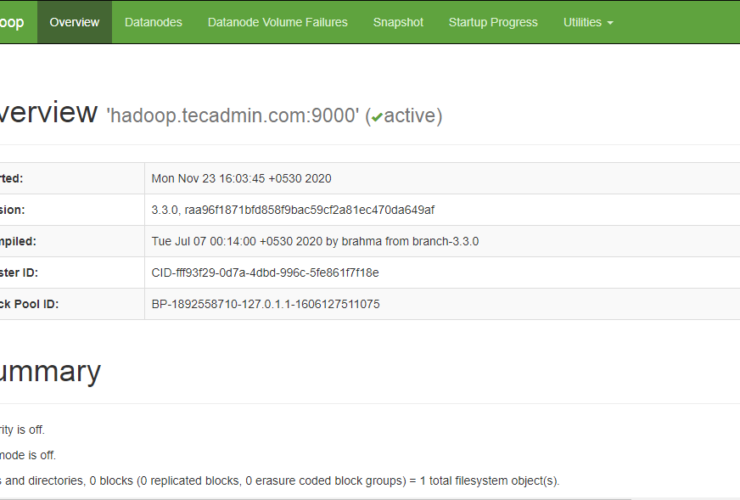
Task: Click the total filesystem objects summary line
Action: coord(280,481)
